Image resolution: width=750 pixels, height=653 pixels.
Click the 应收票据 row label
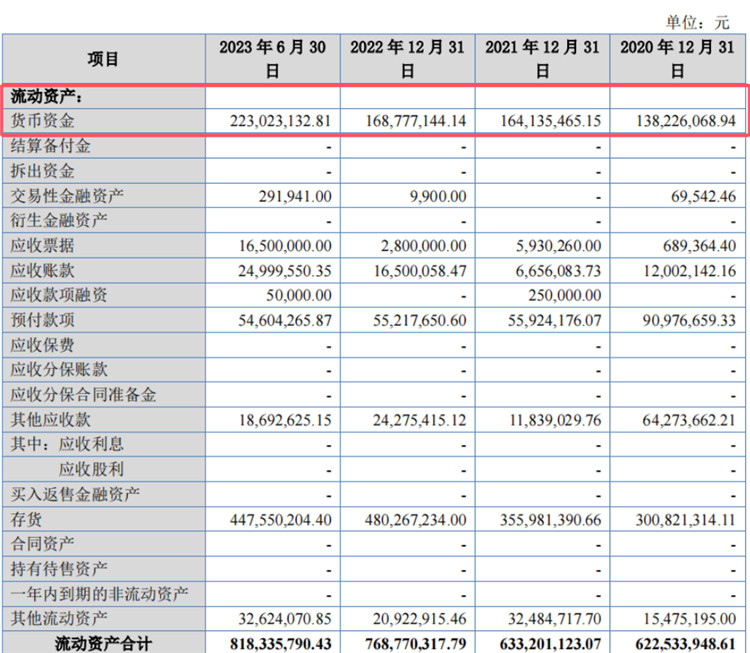(x=42, y=245)
